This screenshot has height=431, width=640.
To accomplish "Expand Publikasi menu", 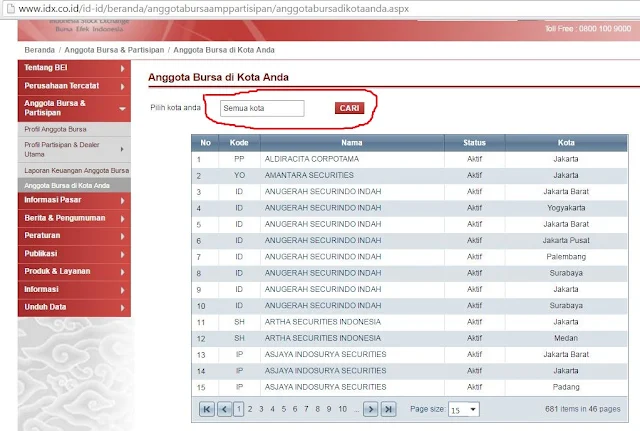I will point(122,254).
